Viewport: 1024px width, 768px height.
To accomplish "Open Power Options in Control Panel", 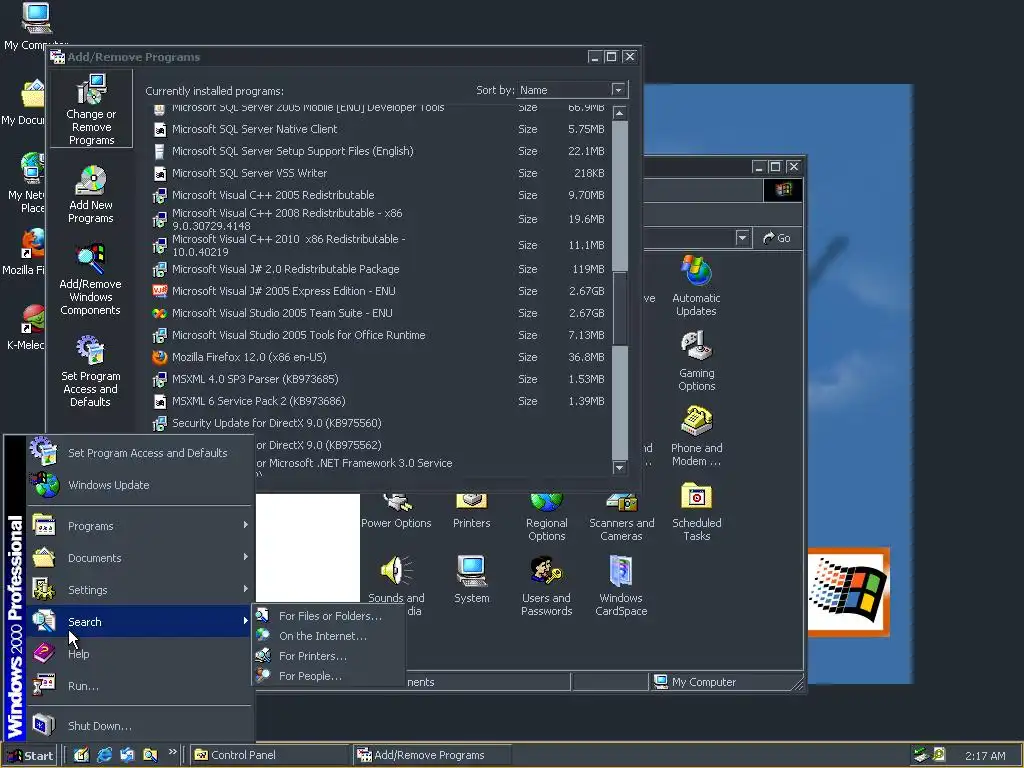I will click(396, 512).
